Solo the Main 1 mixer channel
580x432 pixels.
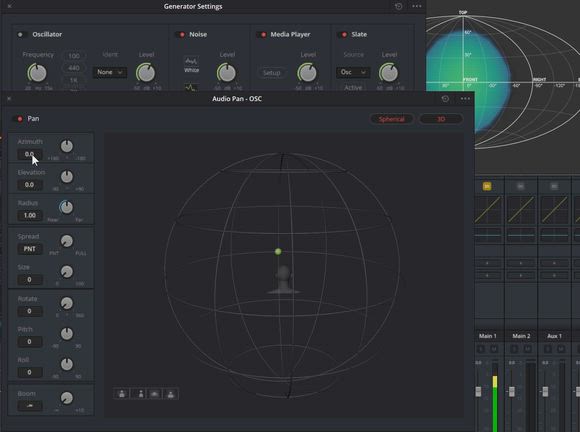click(x=481, y=349)
